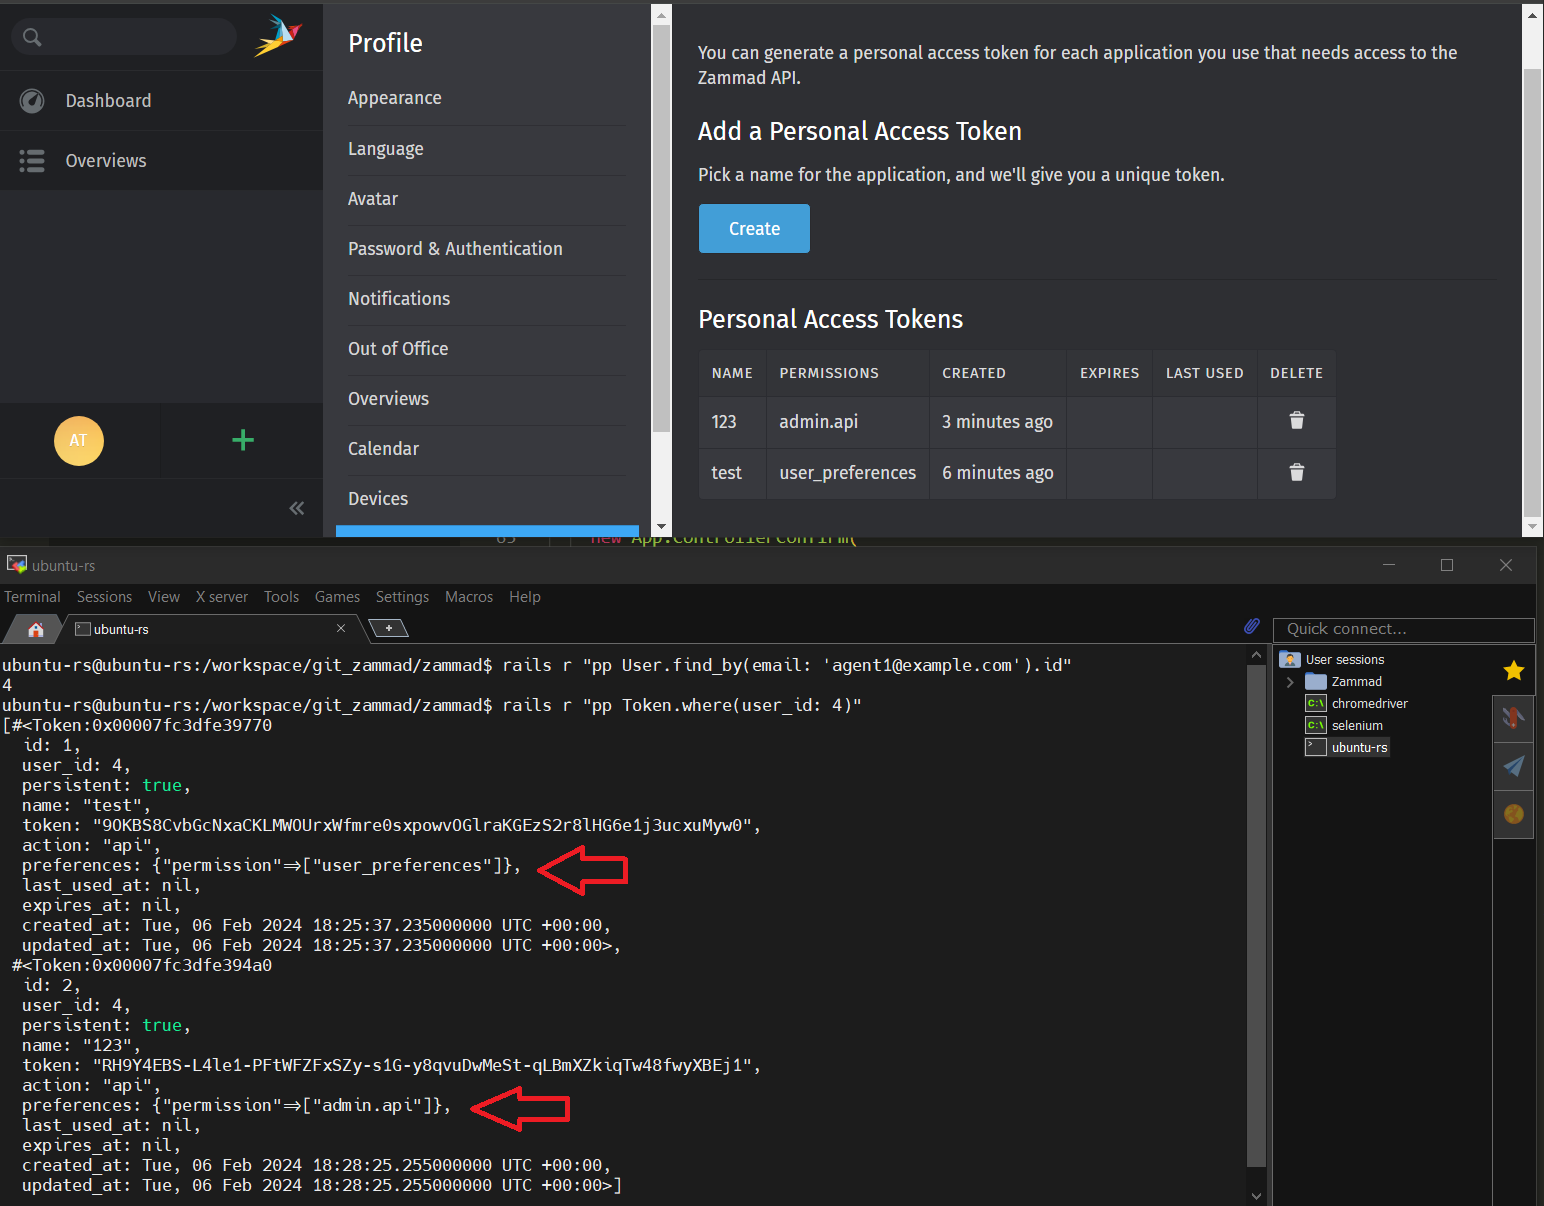Screen dimensions: 1544x1206
Task: Delete the token named 123
Action: point(1296,421)
